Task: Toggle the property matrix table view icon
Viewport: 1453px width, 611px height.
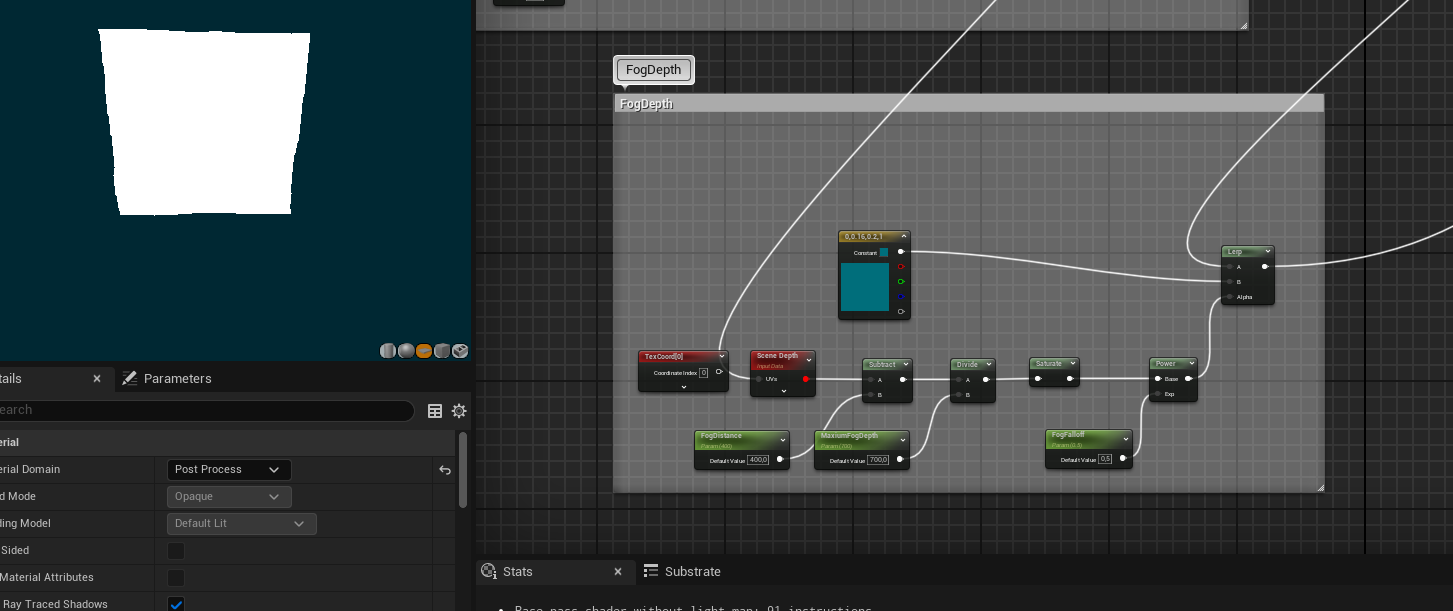Action: [x=435, y=411]
